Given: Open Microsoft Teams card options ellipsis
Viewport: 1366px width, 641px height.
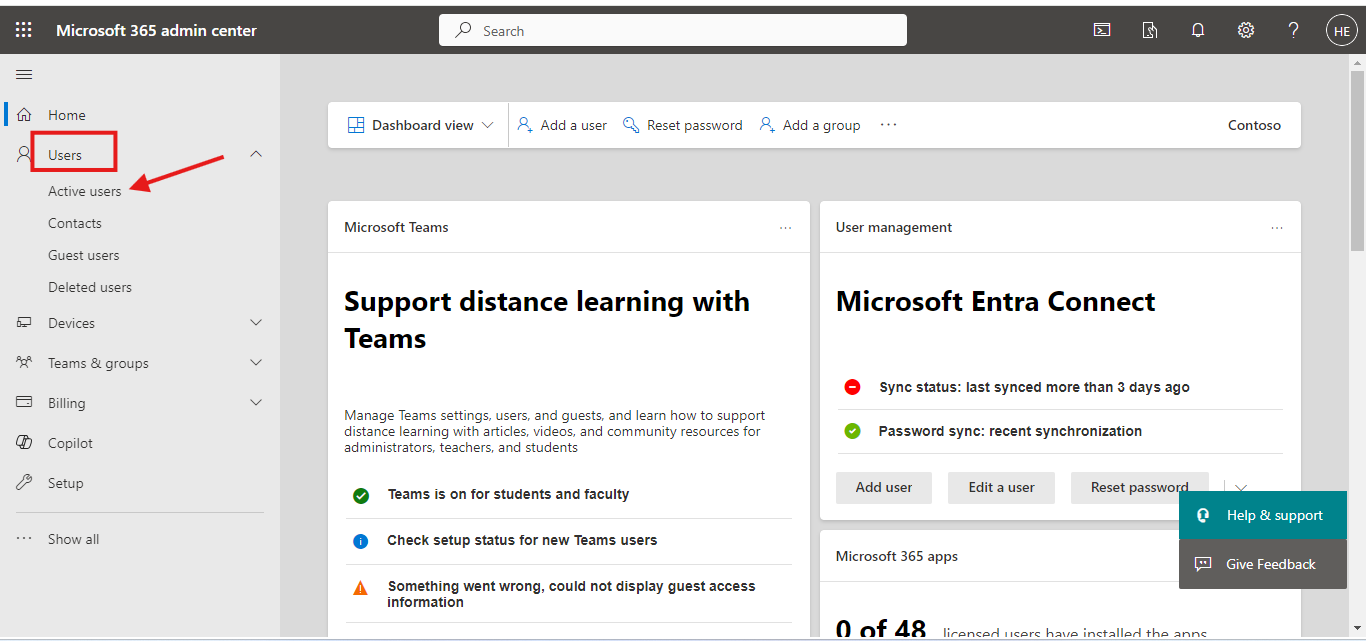Looking at the screenshot, I should pyautogui.click(x=786, y=228).
